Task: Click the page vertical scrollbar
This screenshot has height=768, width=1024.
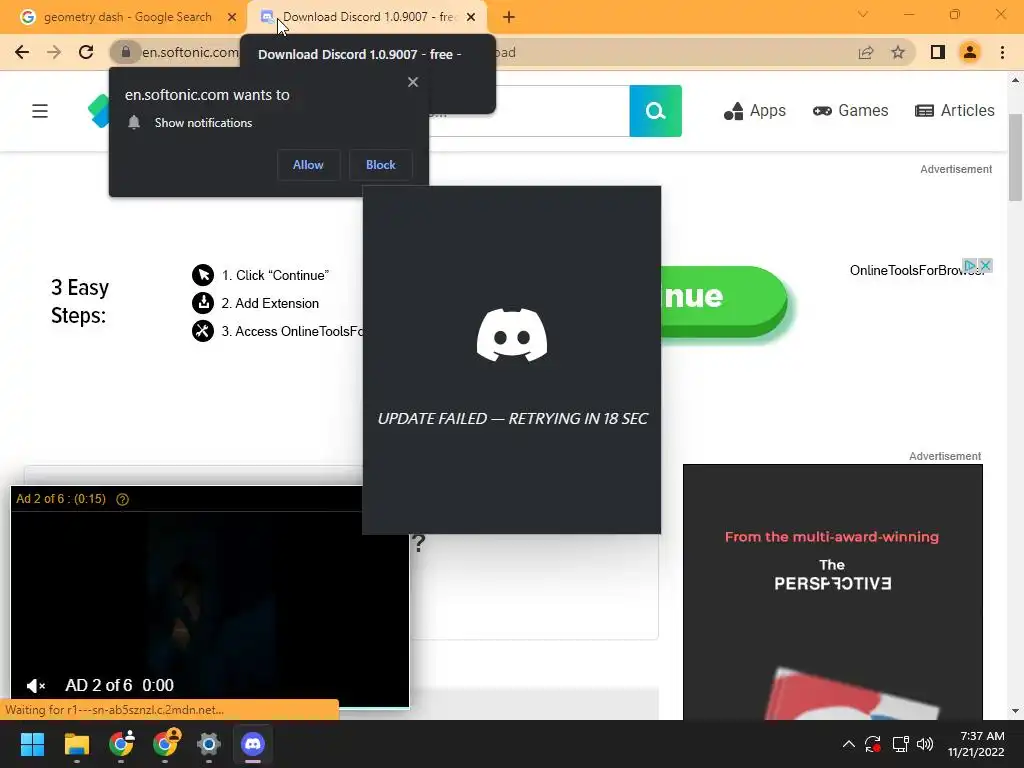Action: pos(1015,158)
